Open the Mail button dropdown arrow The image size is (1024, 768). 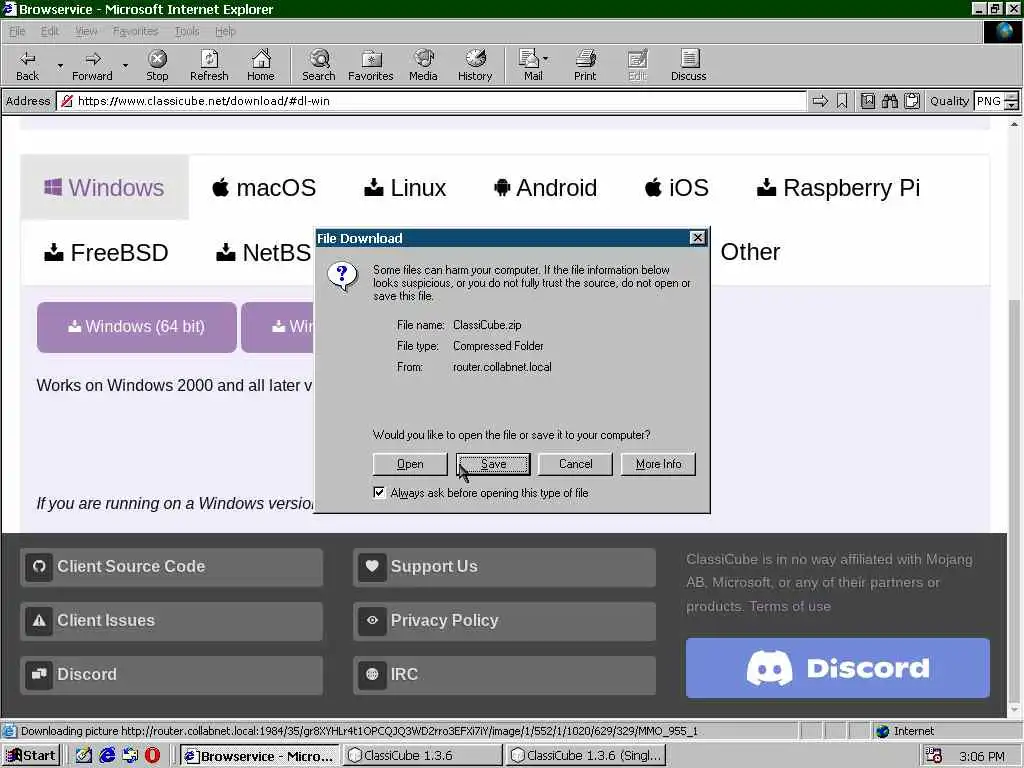(546, 59)
